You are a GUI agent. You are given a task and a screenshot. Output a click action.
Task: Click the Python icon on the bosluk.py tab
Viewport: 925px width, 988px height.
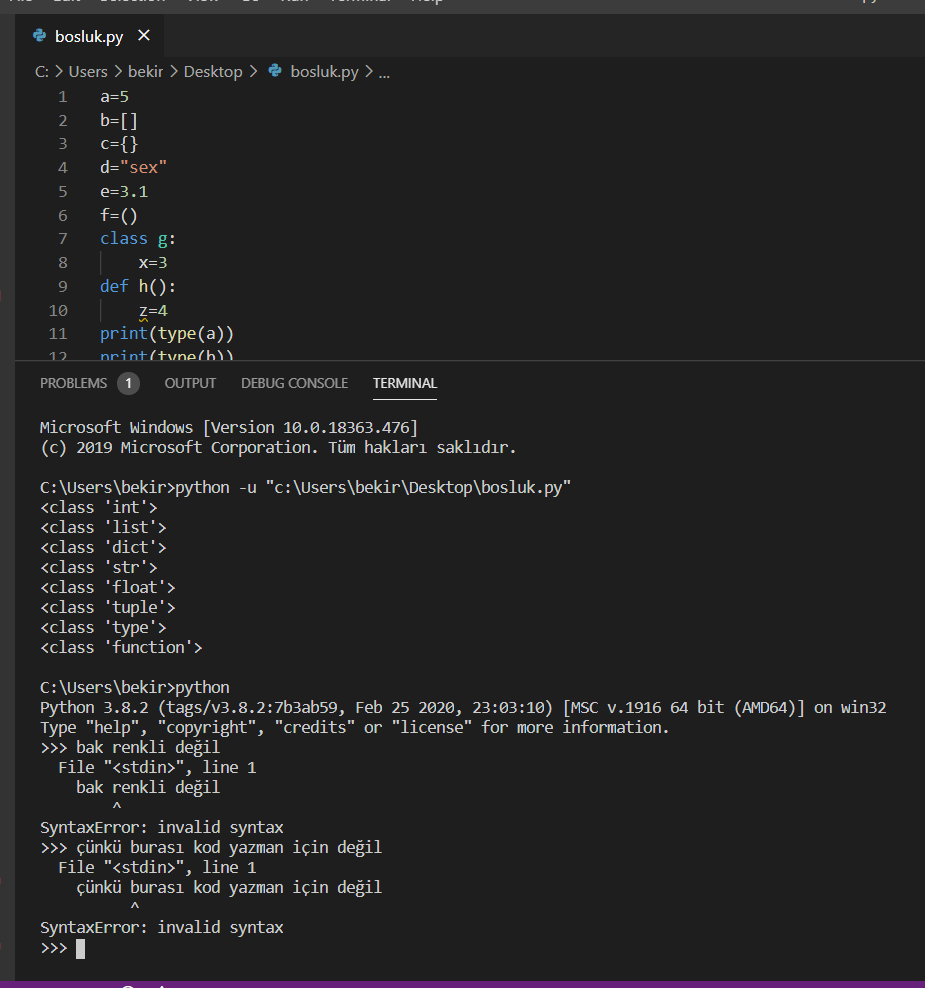40,36
